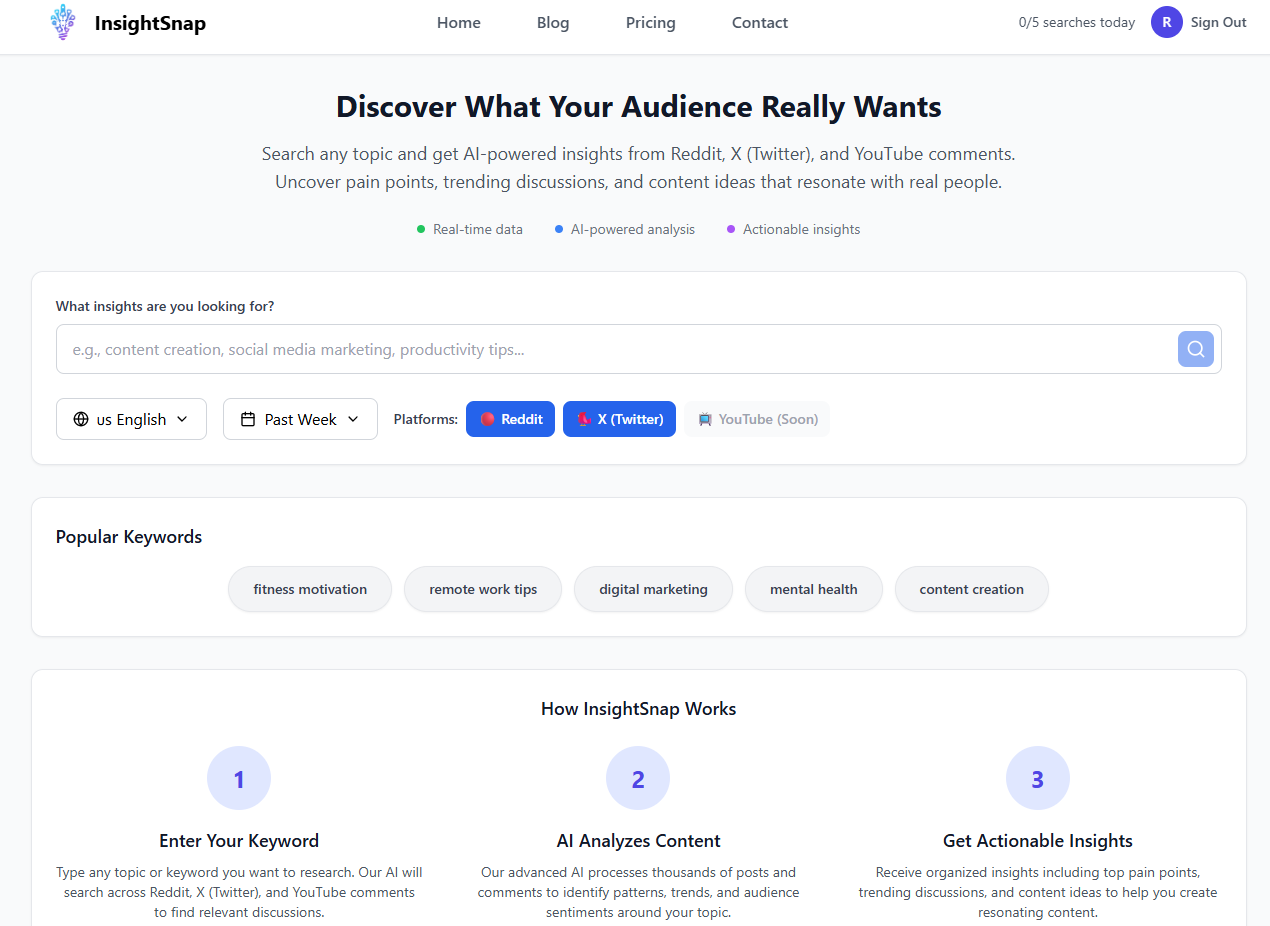
Task: Click the bird icon in X (Twitter) button
Action: 585,419
